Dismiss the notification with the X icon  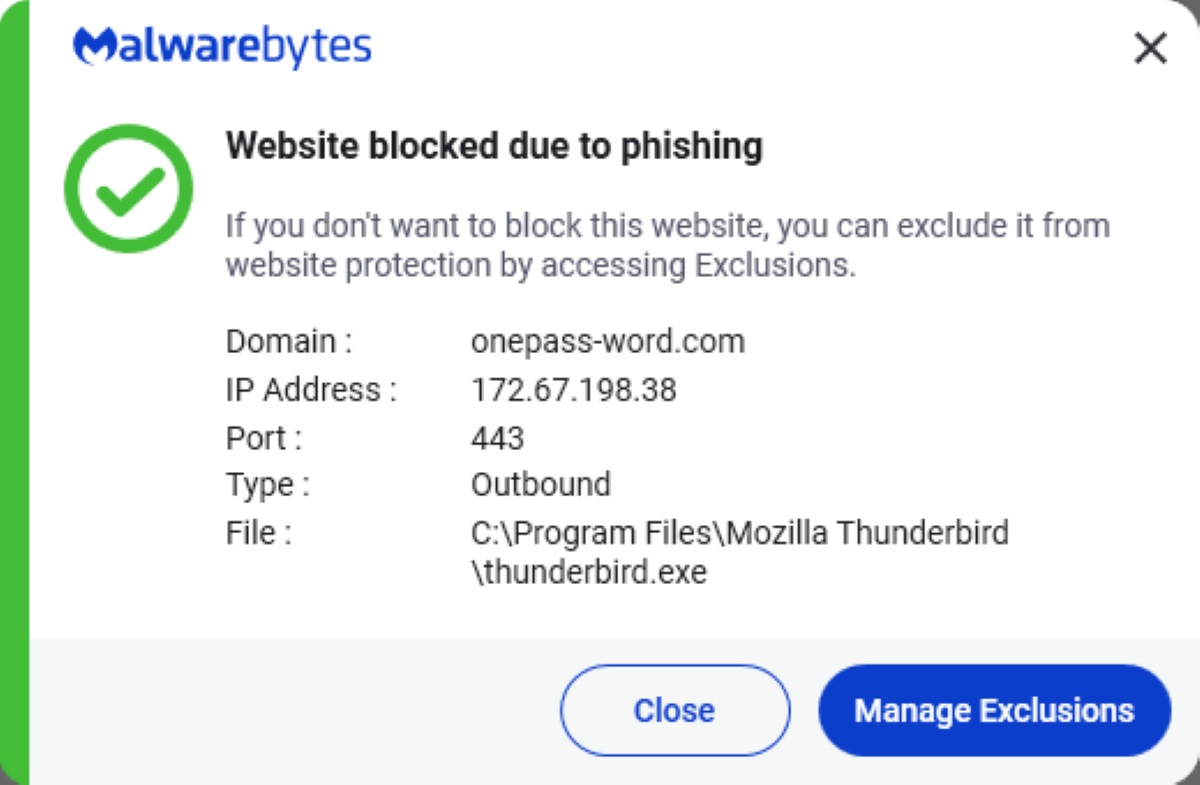[x=1151, y=48]
